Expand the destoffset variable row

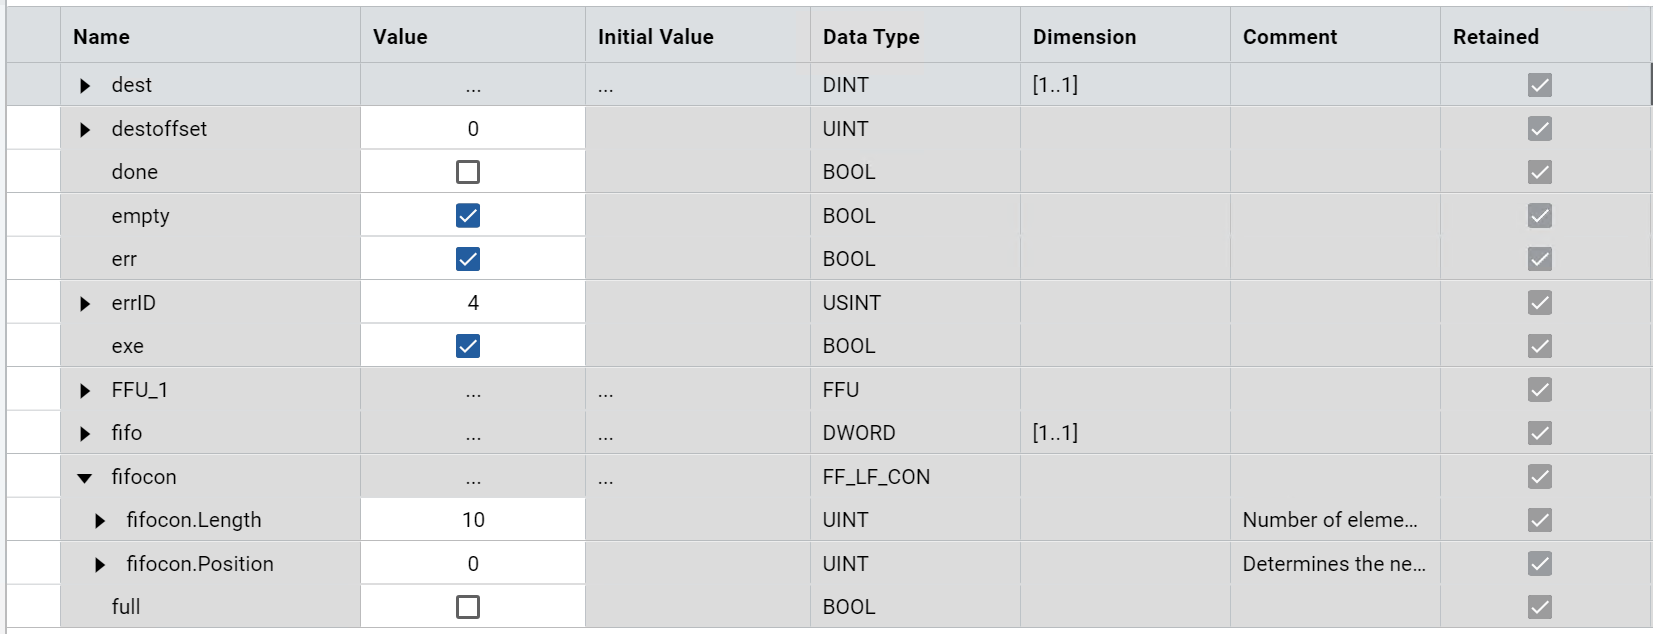85,130
